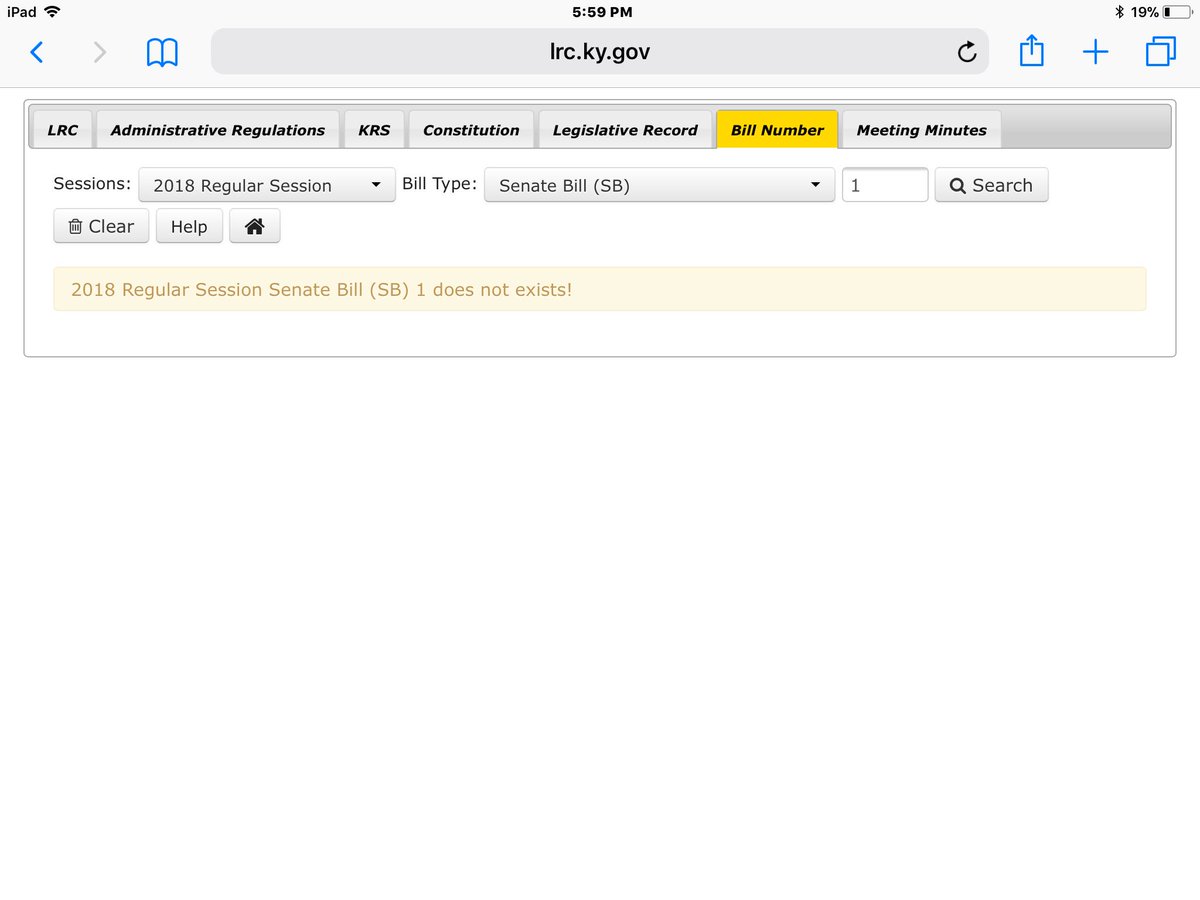Click the Clear button

(x=101, y=226)
